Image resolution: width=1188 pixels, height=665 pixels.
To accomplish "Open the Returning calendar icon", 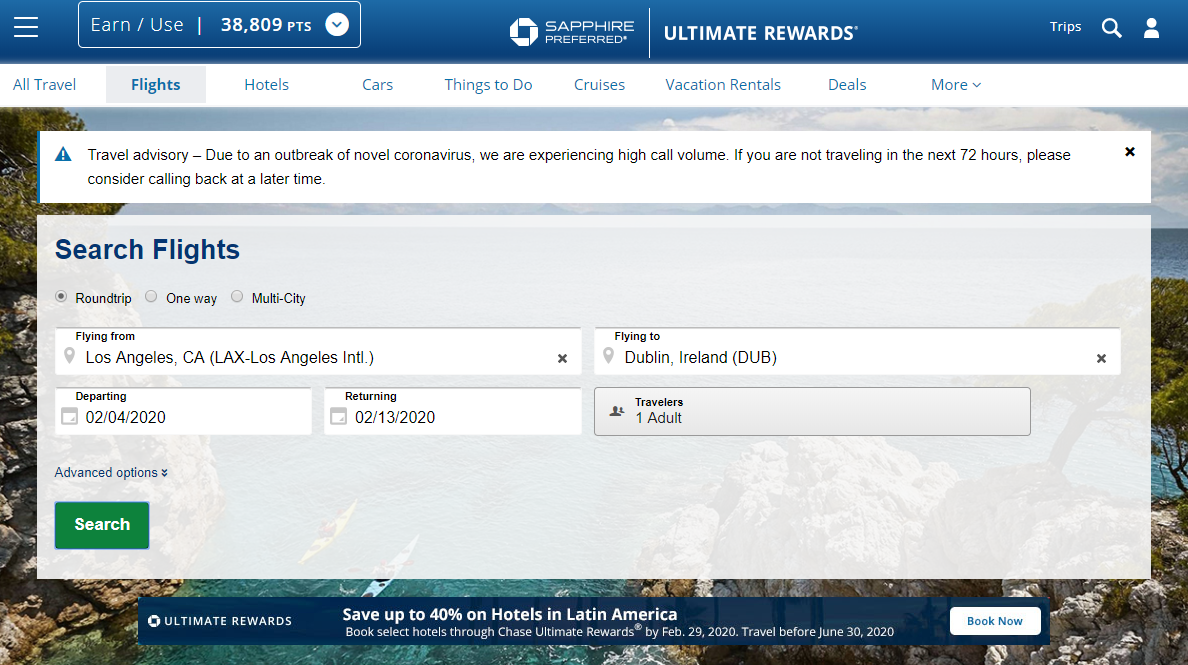I will click(x=339, y=417).
